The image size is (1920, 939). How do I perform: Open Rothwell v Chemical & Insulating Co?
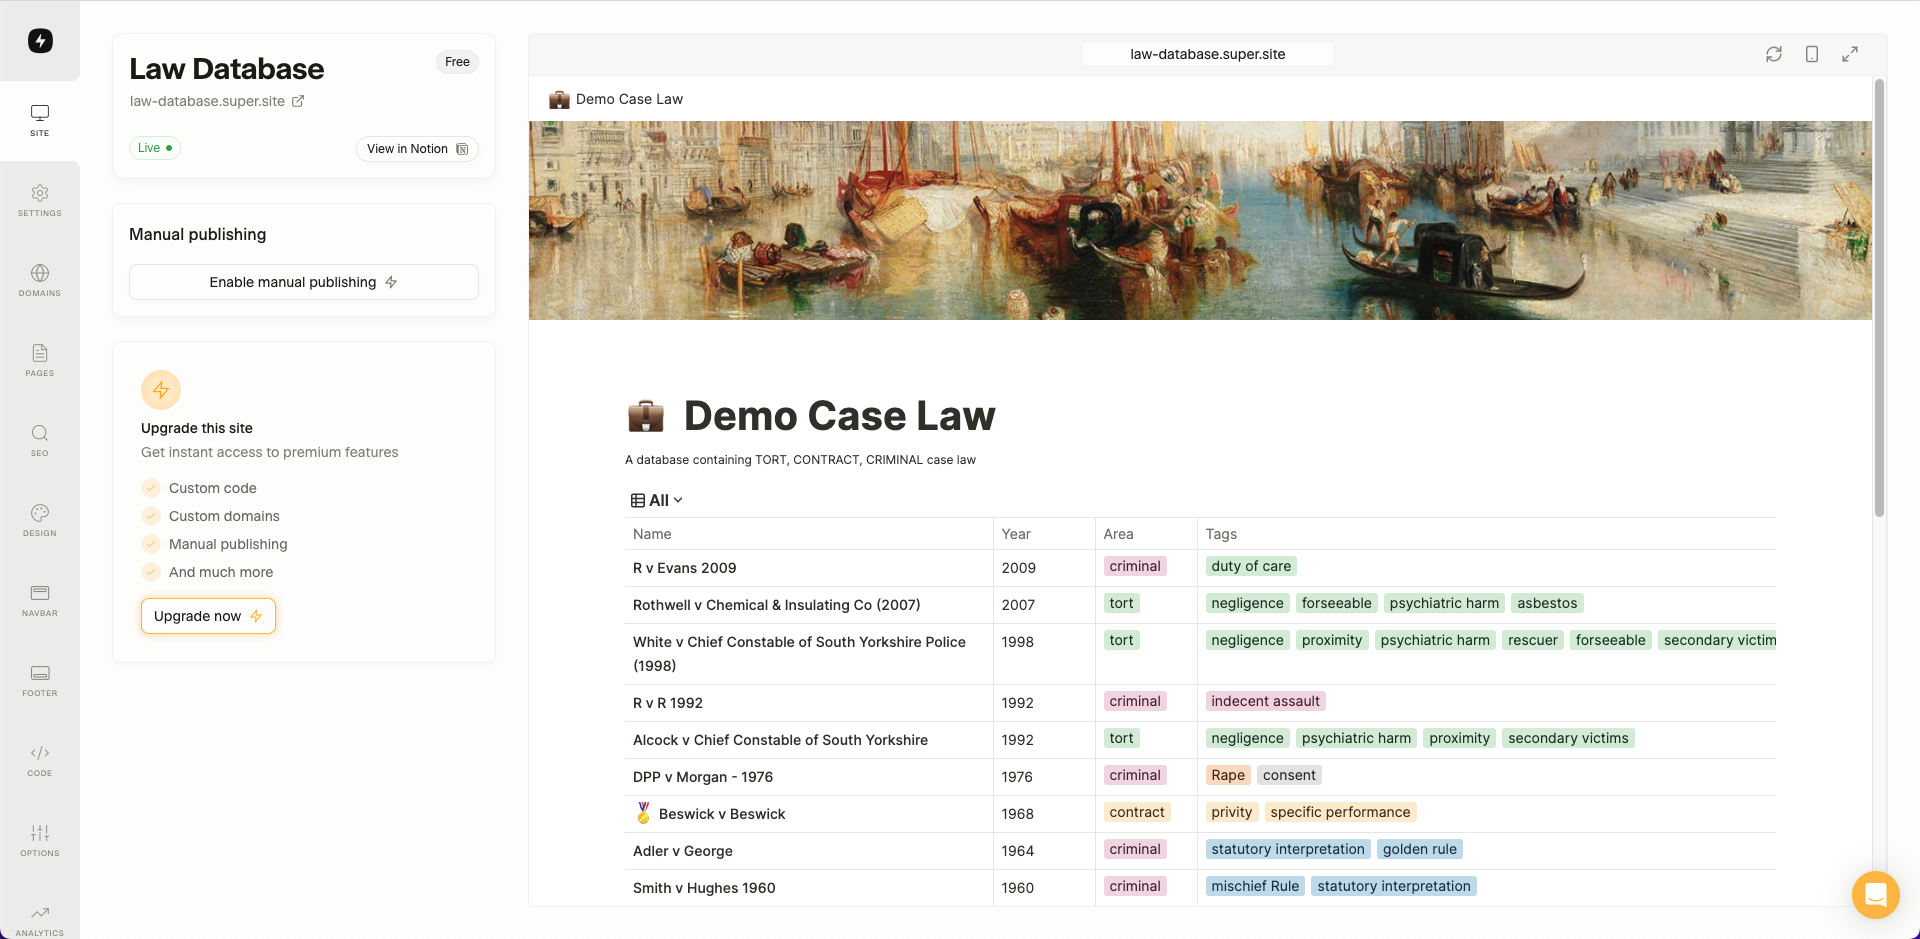point(776,605)
